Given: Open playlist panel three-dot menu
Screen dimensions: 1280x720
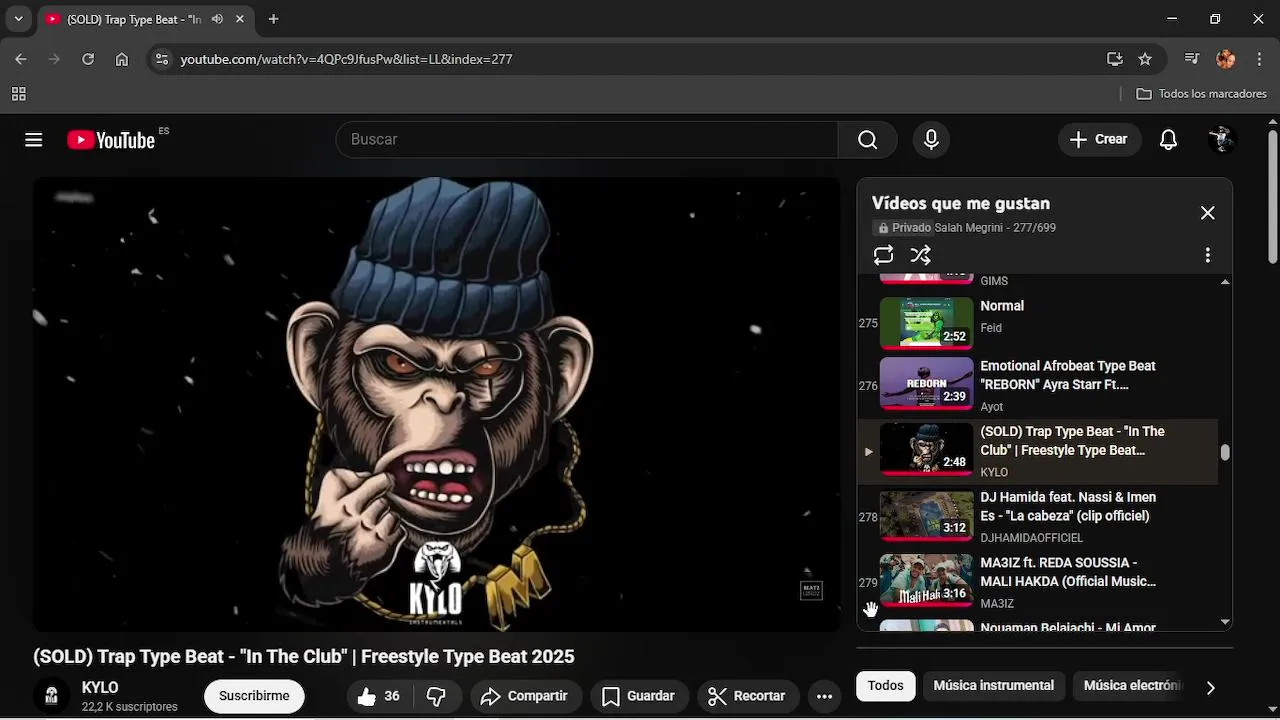Looking at the screenshot, I should [x=1207, y=255].
